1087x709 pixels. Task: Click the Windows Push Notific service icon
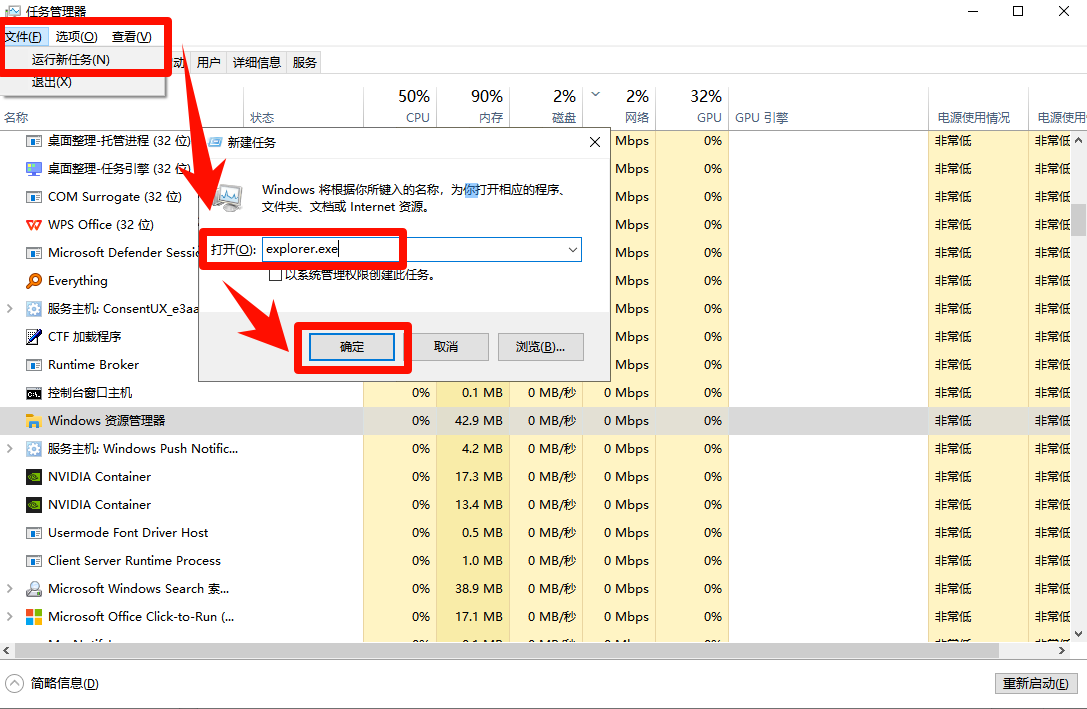tap(33, 449)
